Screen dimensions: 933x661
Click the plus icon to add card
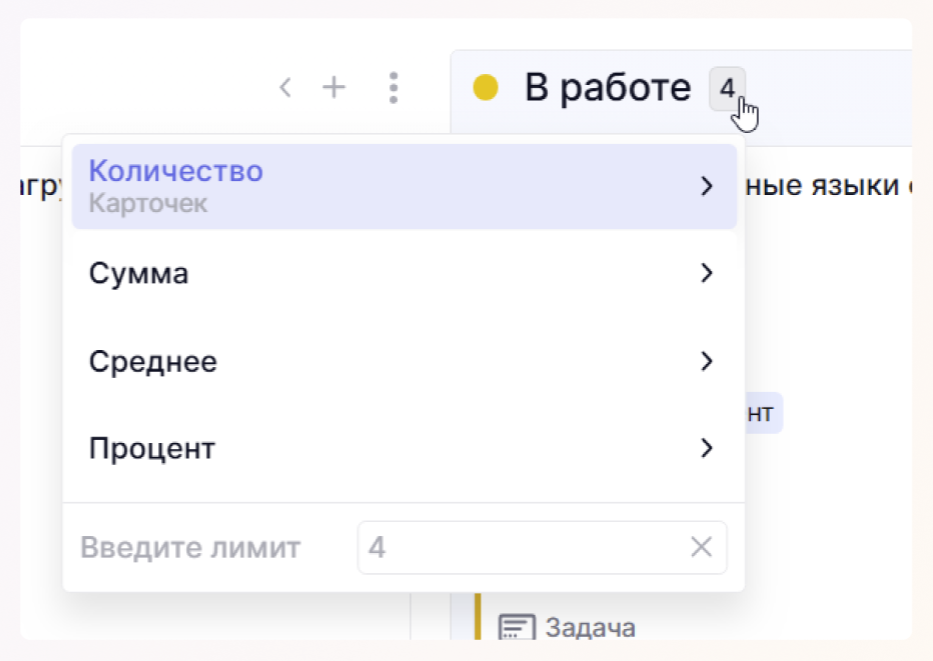(333, 88)
